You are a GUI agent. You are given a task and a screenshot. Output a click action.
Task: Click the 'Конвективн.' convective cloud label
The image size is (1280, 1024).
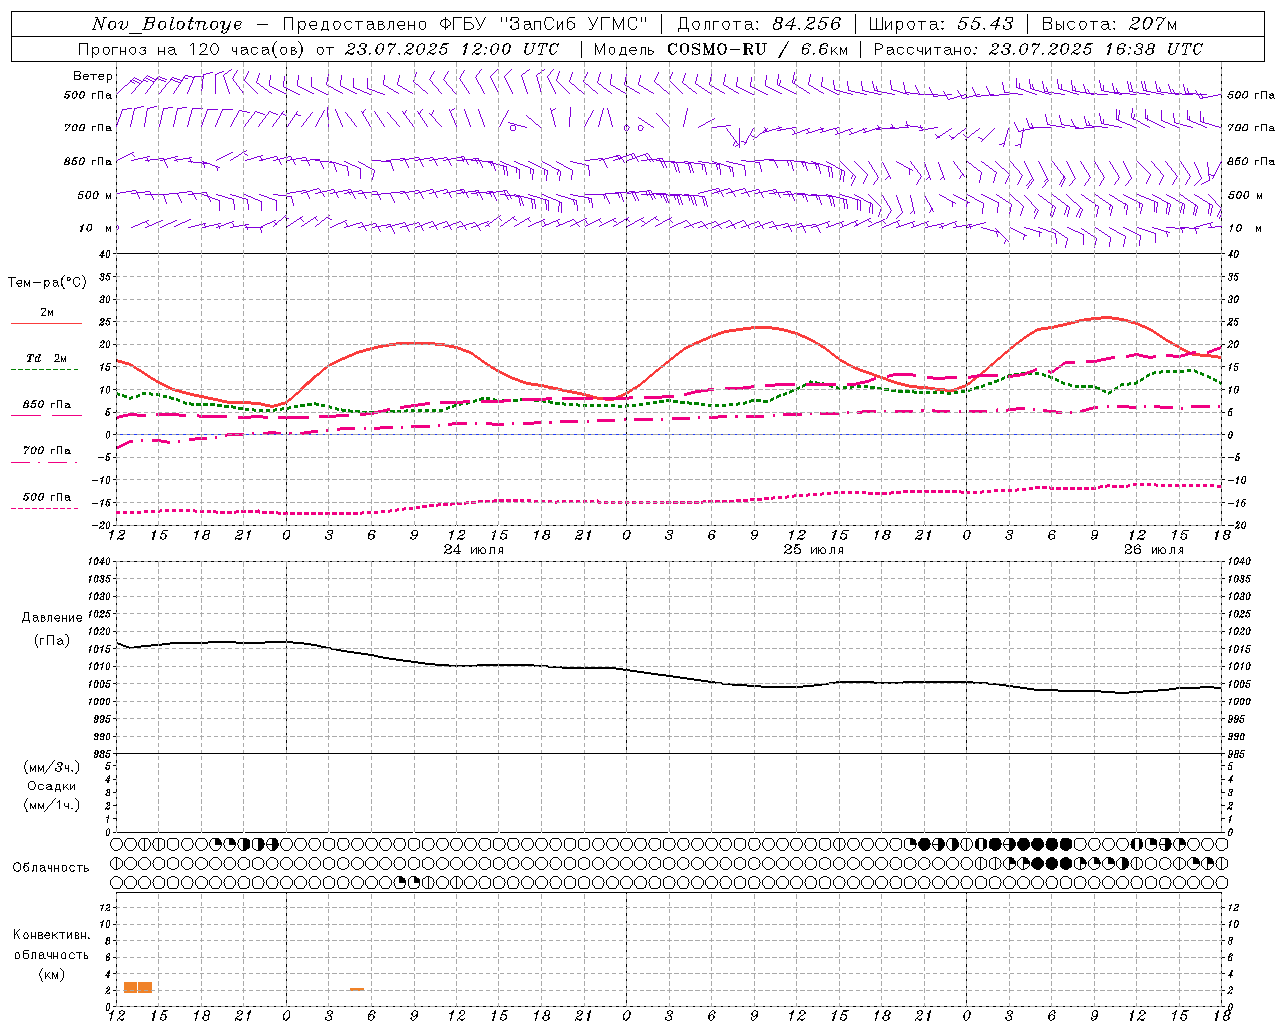51,935
